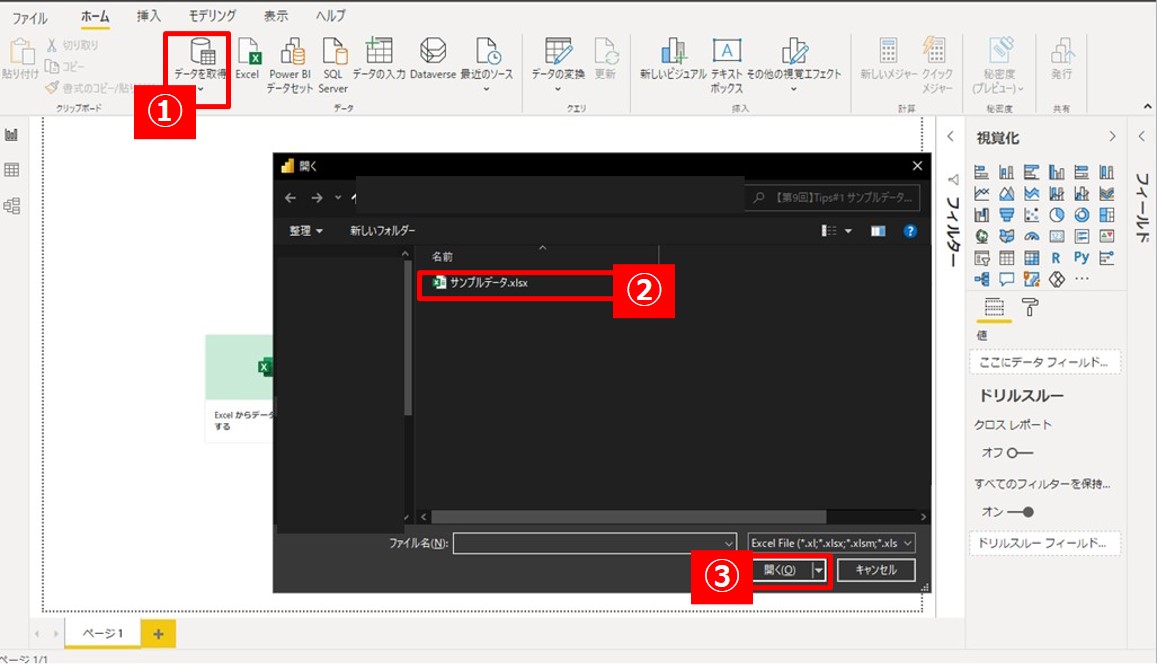
Task: Open Model view in left sidebar
Action: pyautogui.click(x=12, y=205)
